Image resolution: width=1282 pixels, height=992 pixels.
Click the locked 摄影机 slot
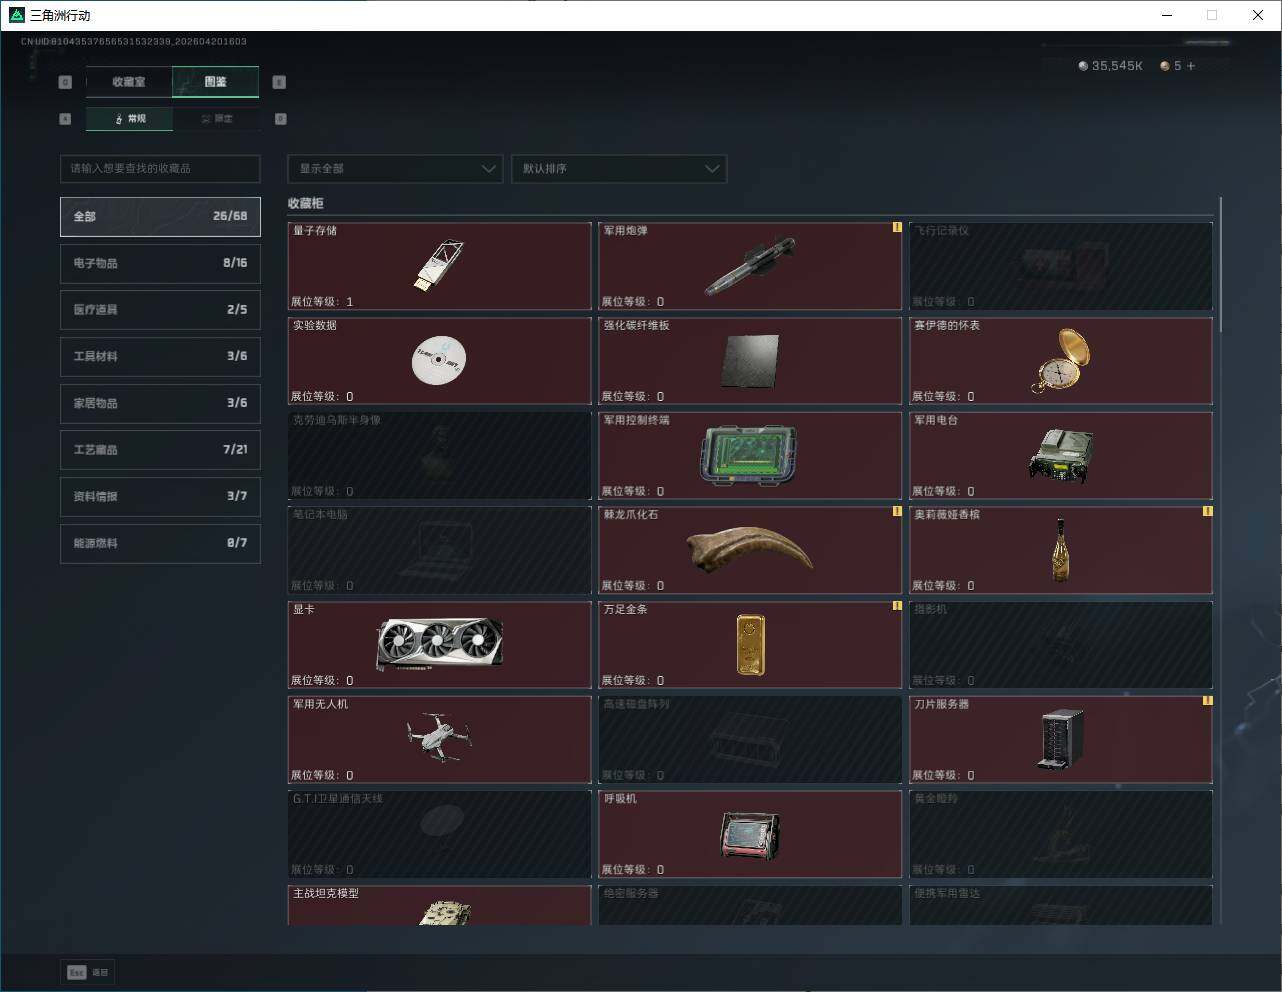coord(1061,645)
